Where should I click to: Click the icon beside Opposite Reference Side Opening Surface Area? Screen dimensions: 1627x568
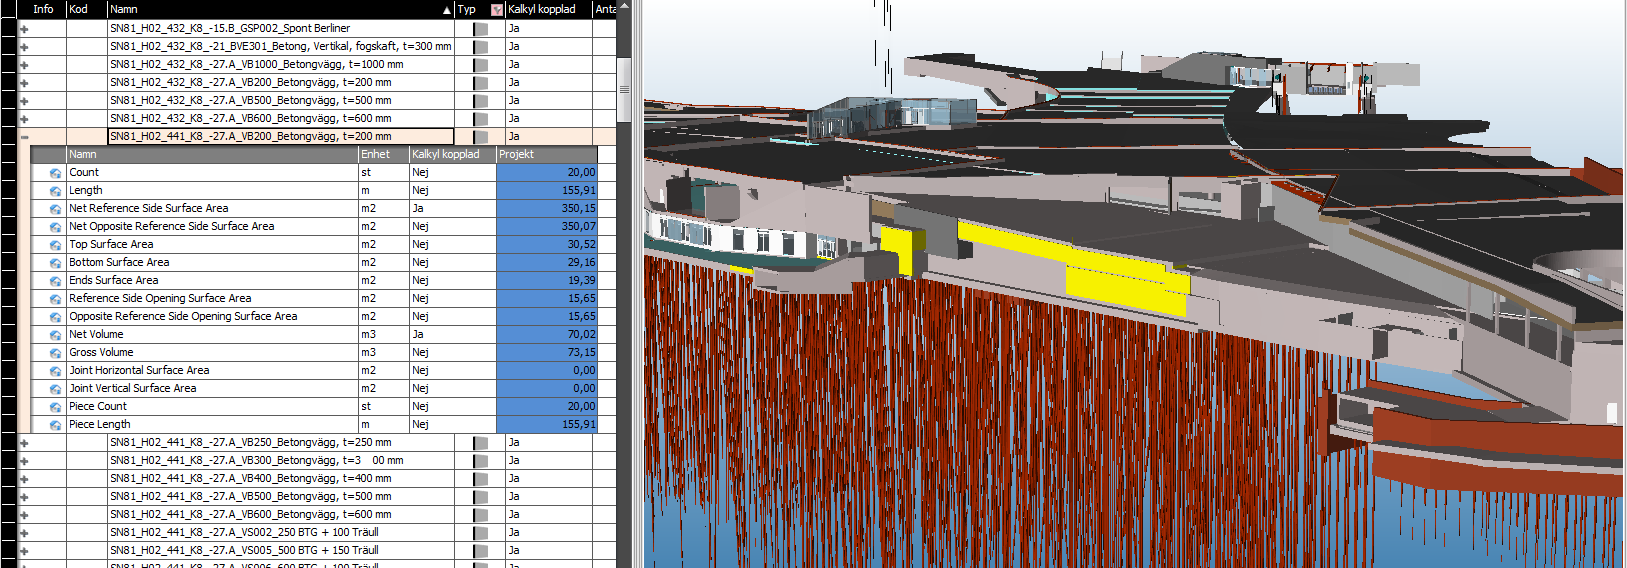(x=55, y=317)
